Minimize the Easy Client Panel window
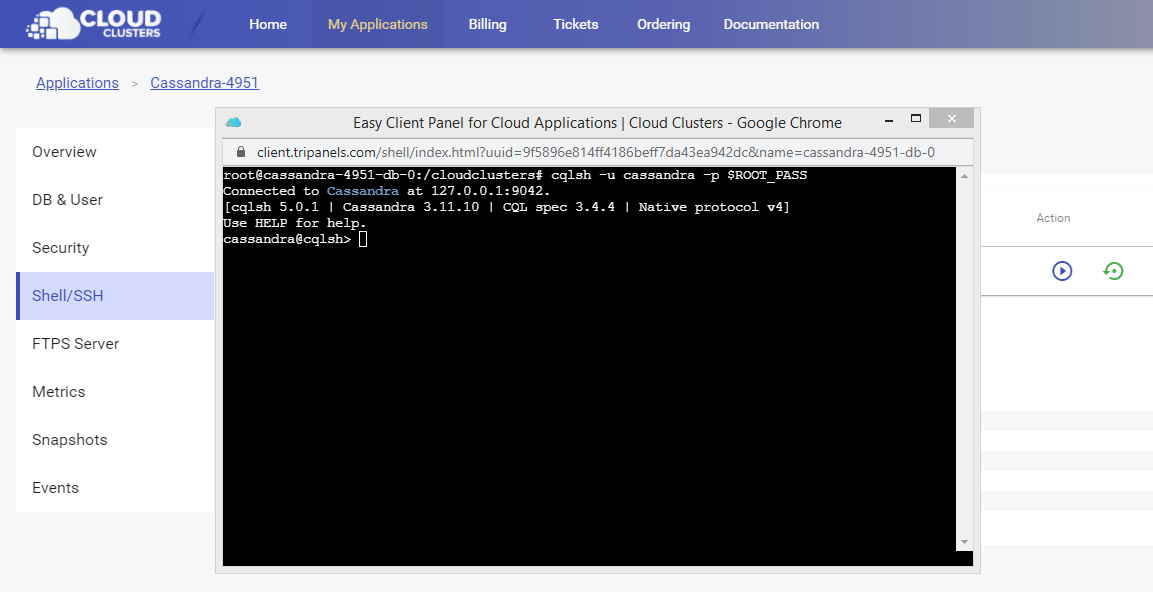1153x592 pixels. point(890,118)
